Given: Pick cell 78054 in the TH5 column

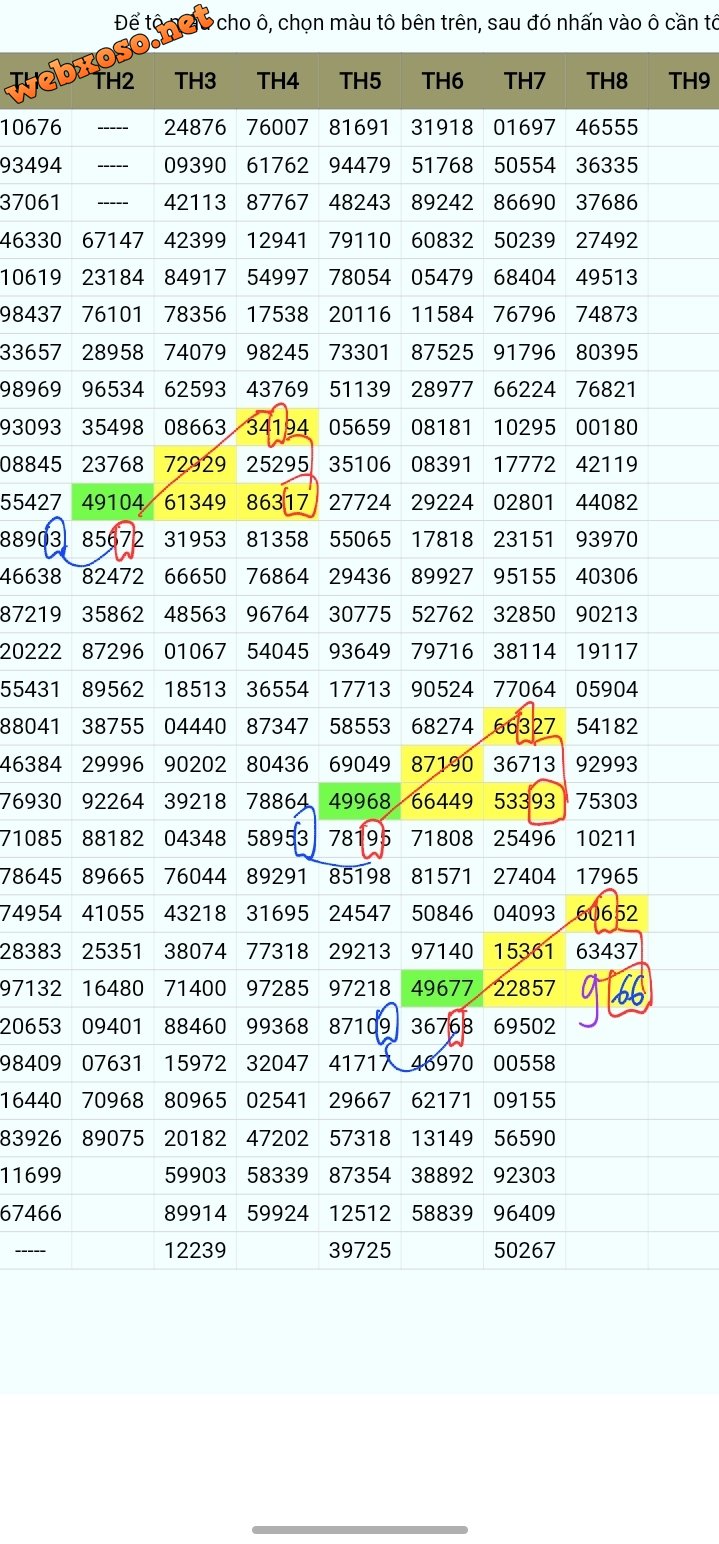Looking at the screenshot, I should pos(360,278).
